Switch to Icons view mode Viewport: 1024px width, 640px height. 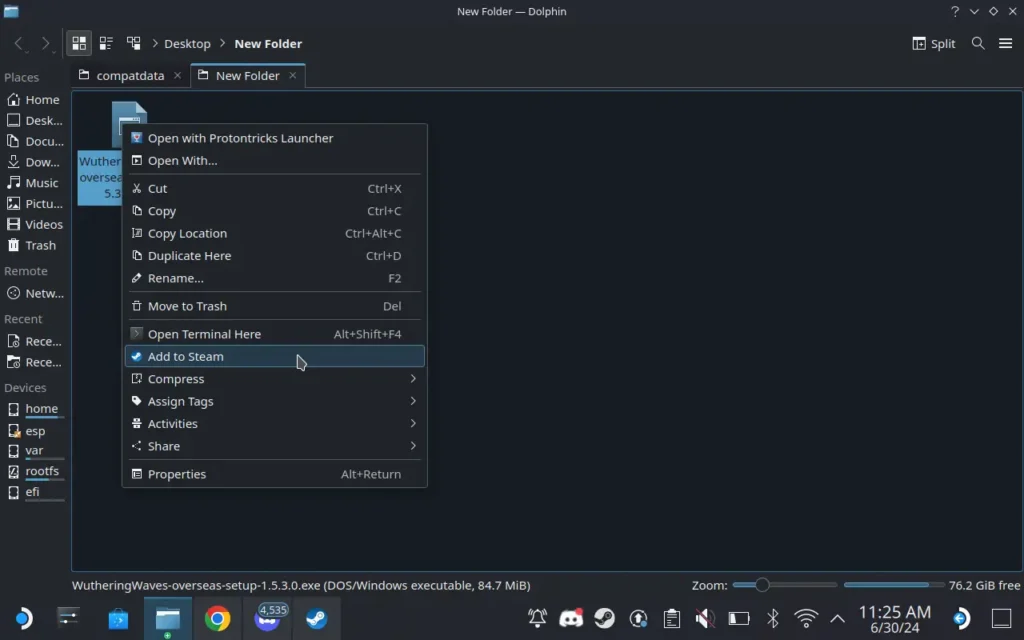tap(79, 44)
